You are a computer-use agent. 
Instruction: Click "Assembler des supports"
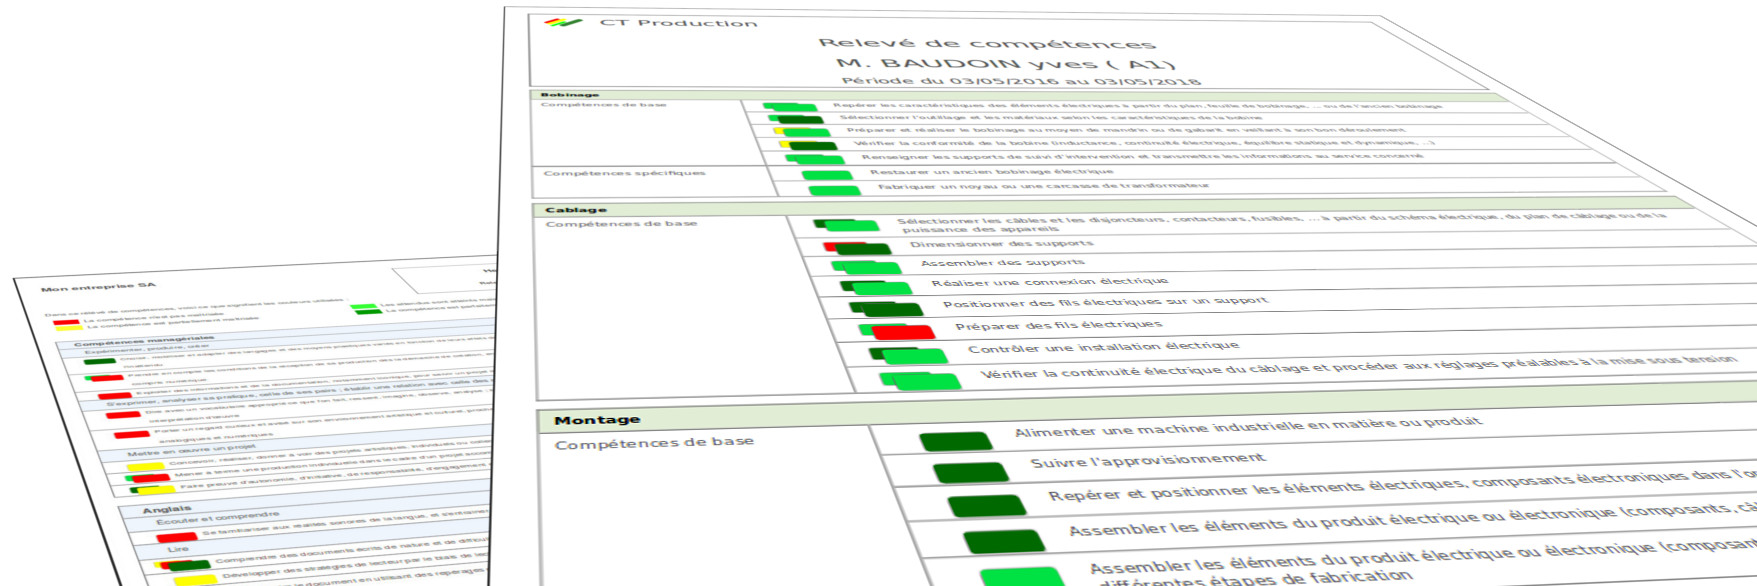tap(1002, 262)
